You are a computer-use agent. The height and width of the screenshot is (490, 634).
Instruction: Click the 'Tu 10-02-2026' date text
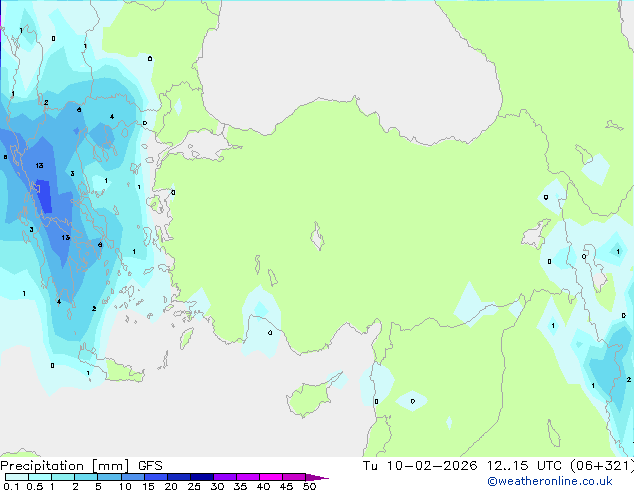point(420,466)
